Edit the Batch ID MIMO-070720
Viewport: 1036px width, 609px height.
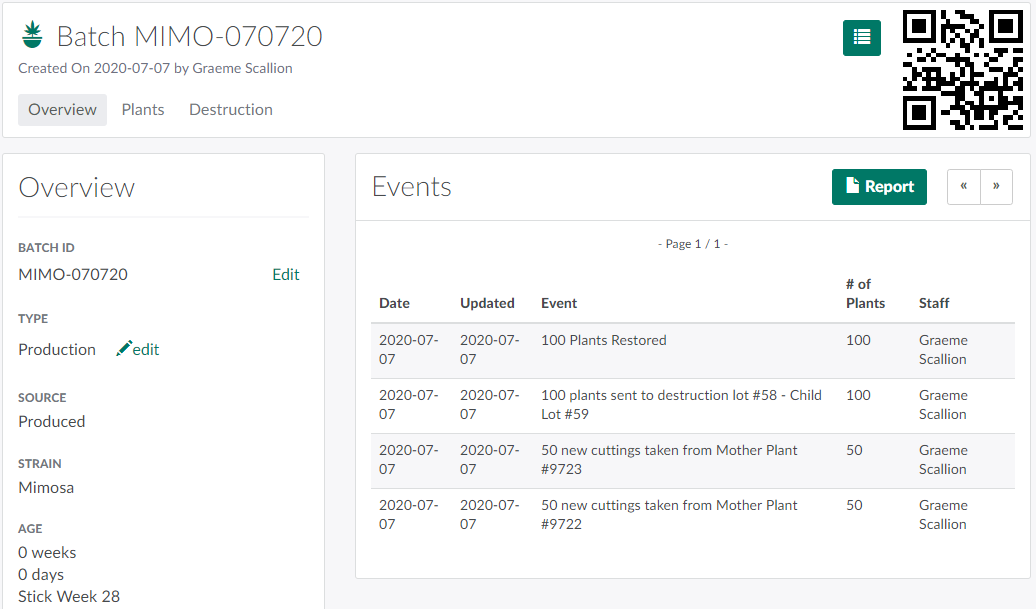pyautogui.click(x=285, y=275)
